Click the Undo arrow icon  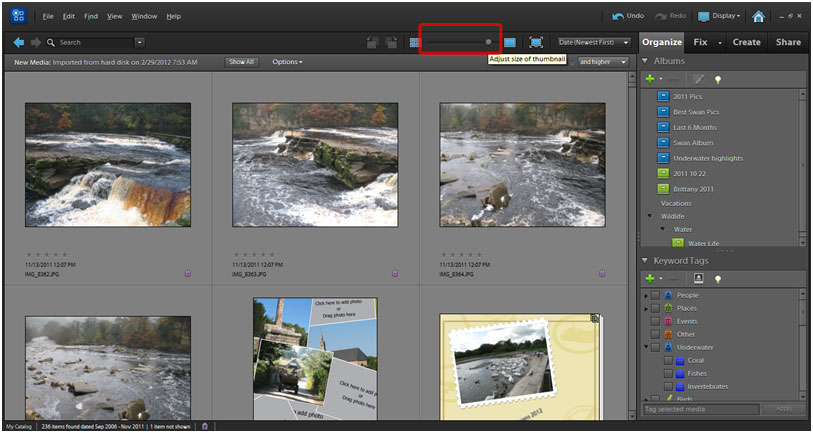(x=618, y=17)
